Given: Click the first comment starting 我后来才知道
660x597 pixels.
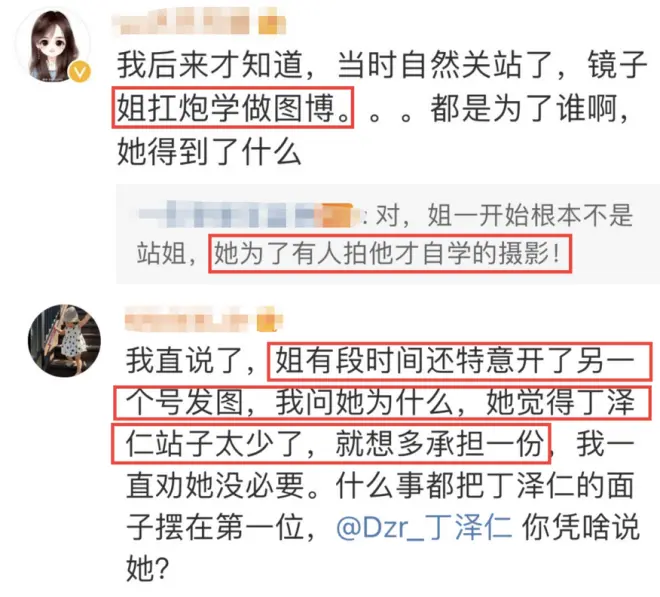Looking at the screenshot, I should [381, 108].
